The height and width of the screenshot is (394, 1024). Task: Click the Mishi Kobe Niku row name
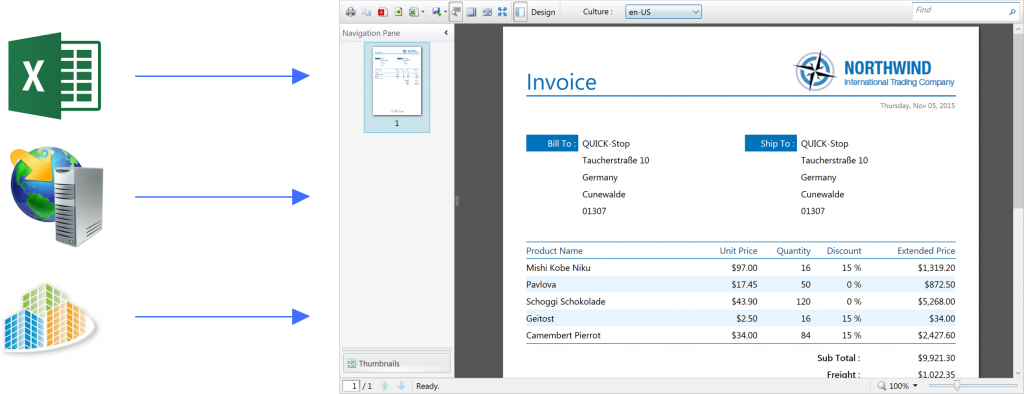pyautogui.click(x=558, y=268)
